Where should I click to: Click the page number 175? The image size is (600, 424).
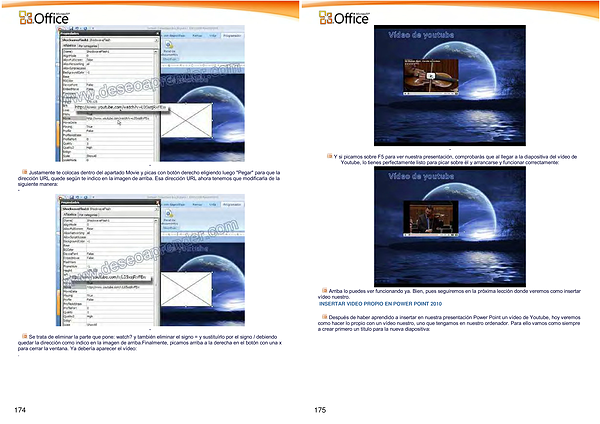pos(320,410)
